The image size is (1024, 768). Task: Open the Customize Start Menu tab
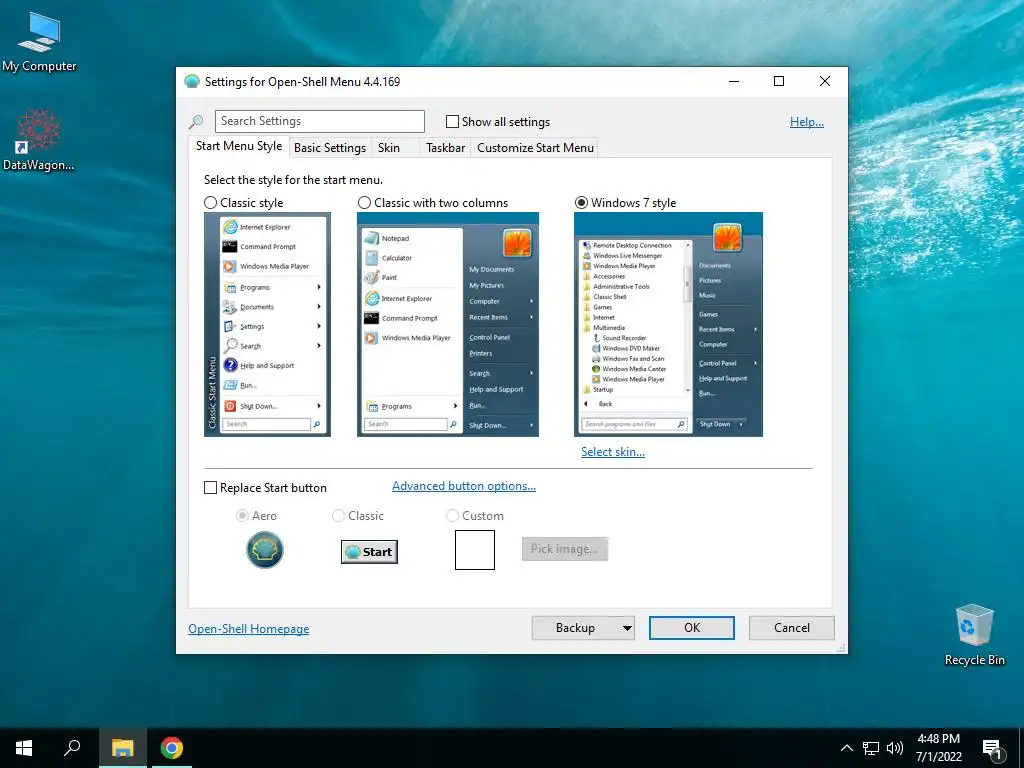point(536,148)
